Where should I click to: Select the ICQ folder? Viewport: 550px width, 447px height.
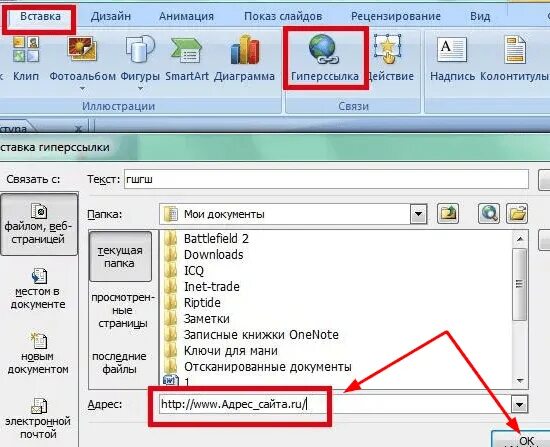pos(184,271)
